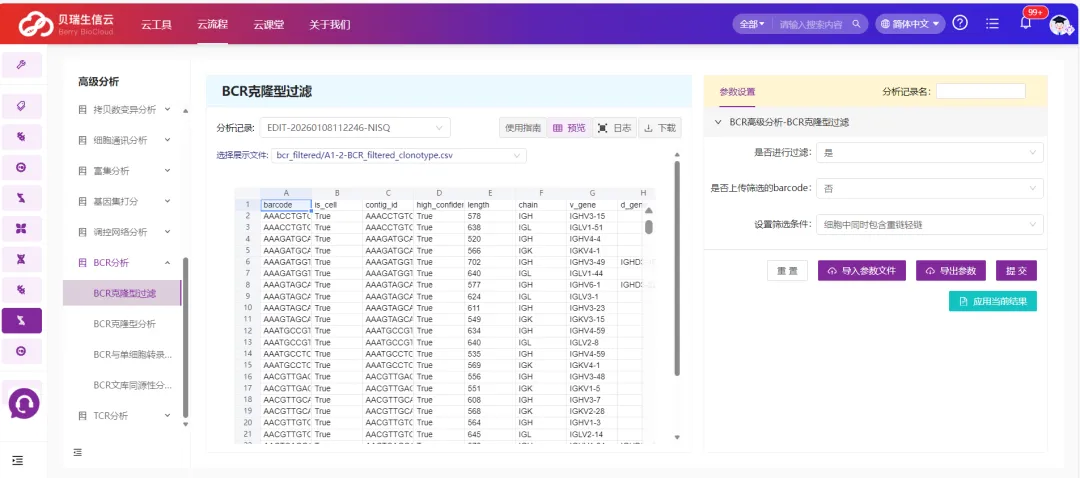Open notifications bell with 99+ badge
This screenshot has height=478, width=1080.
tap(1026, 23)
